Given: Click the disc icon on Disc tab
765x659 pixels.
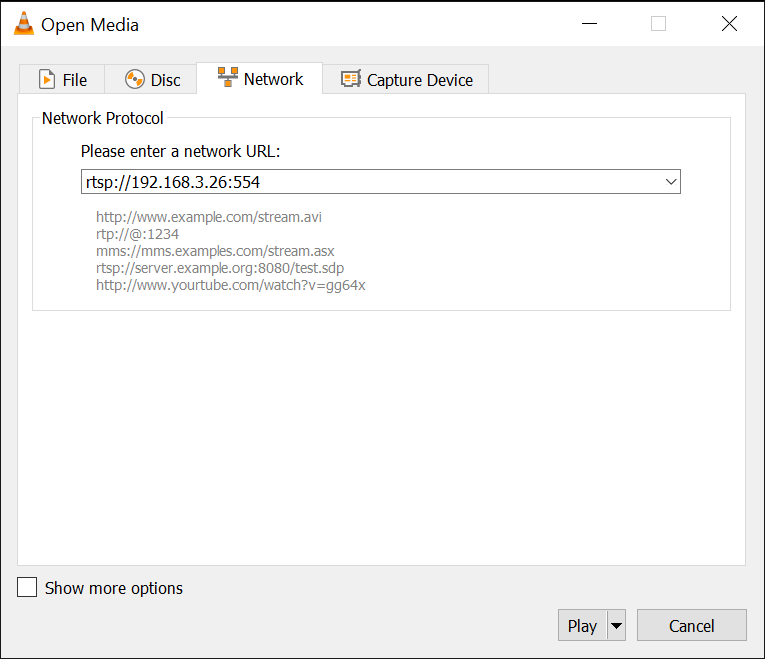Looking at the screenshot, I should (134, 80).
